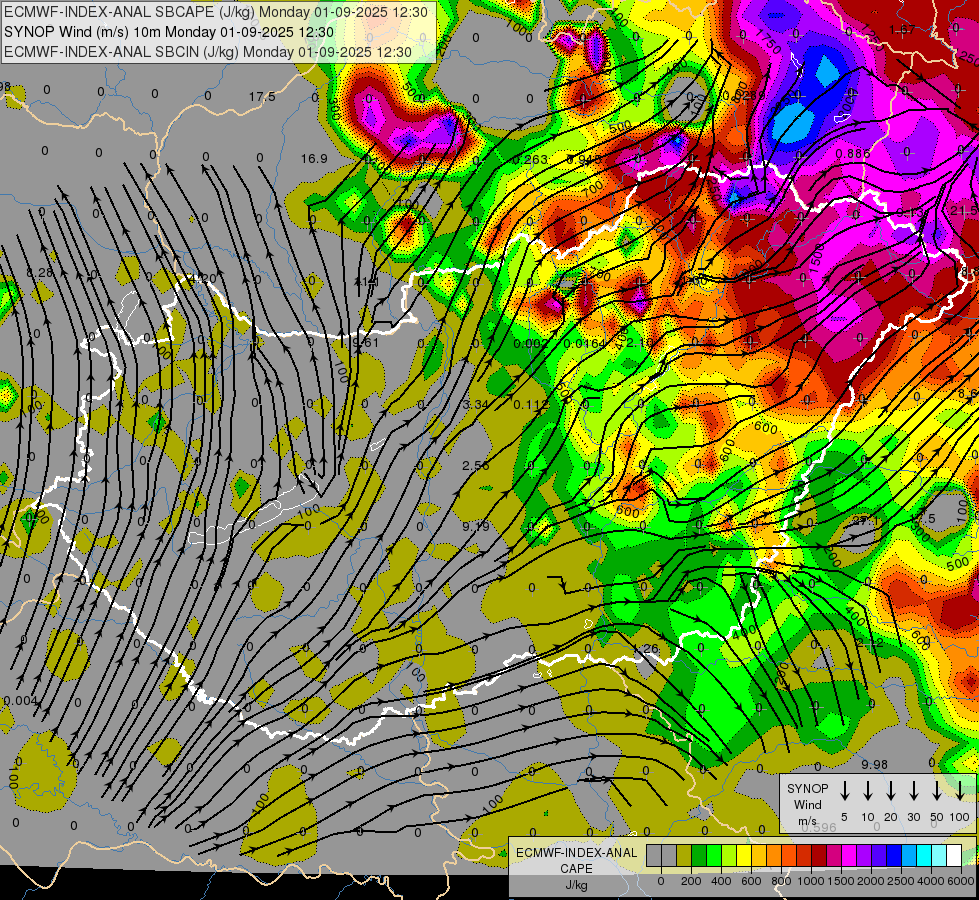Screen dimensions: 979x900
Task: Click the 10 m/s wind arrow in legend
Action: 868,791
